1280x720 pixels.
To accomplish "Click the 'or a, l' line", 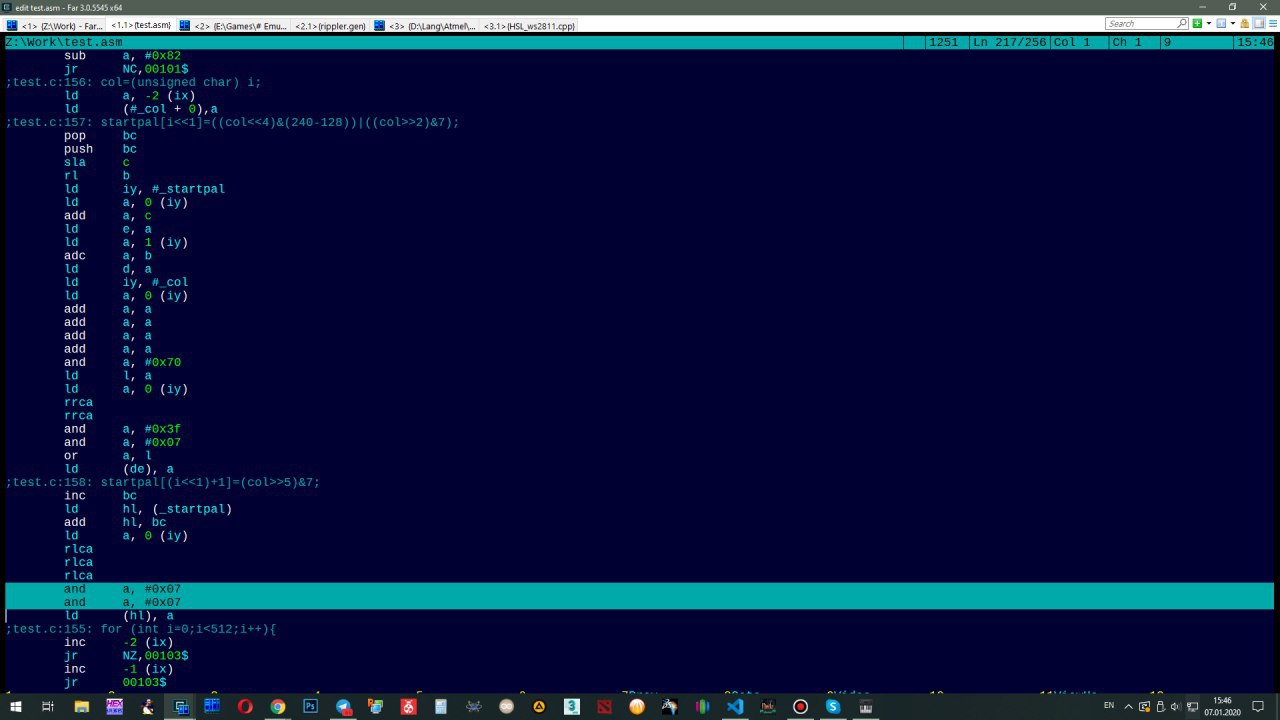I will point(108,456).
